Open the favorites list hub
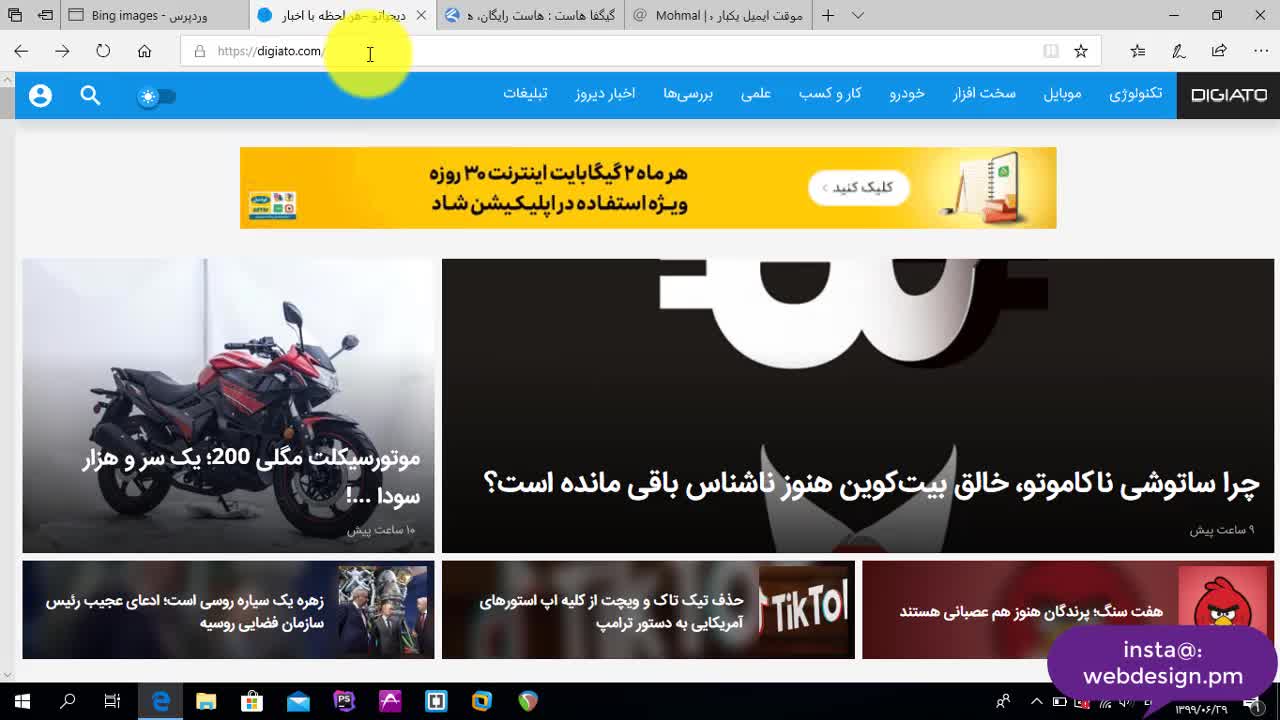This screenshot has width=1280, height=720. coord(1137,51)
